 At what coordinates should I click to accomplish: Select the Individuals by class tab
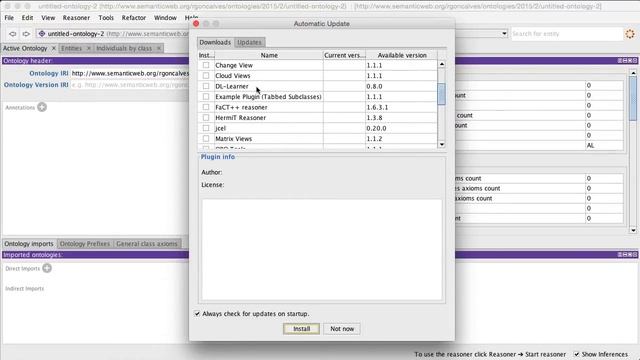click(x=124, y=48)
